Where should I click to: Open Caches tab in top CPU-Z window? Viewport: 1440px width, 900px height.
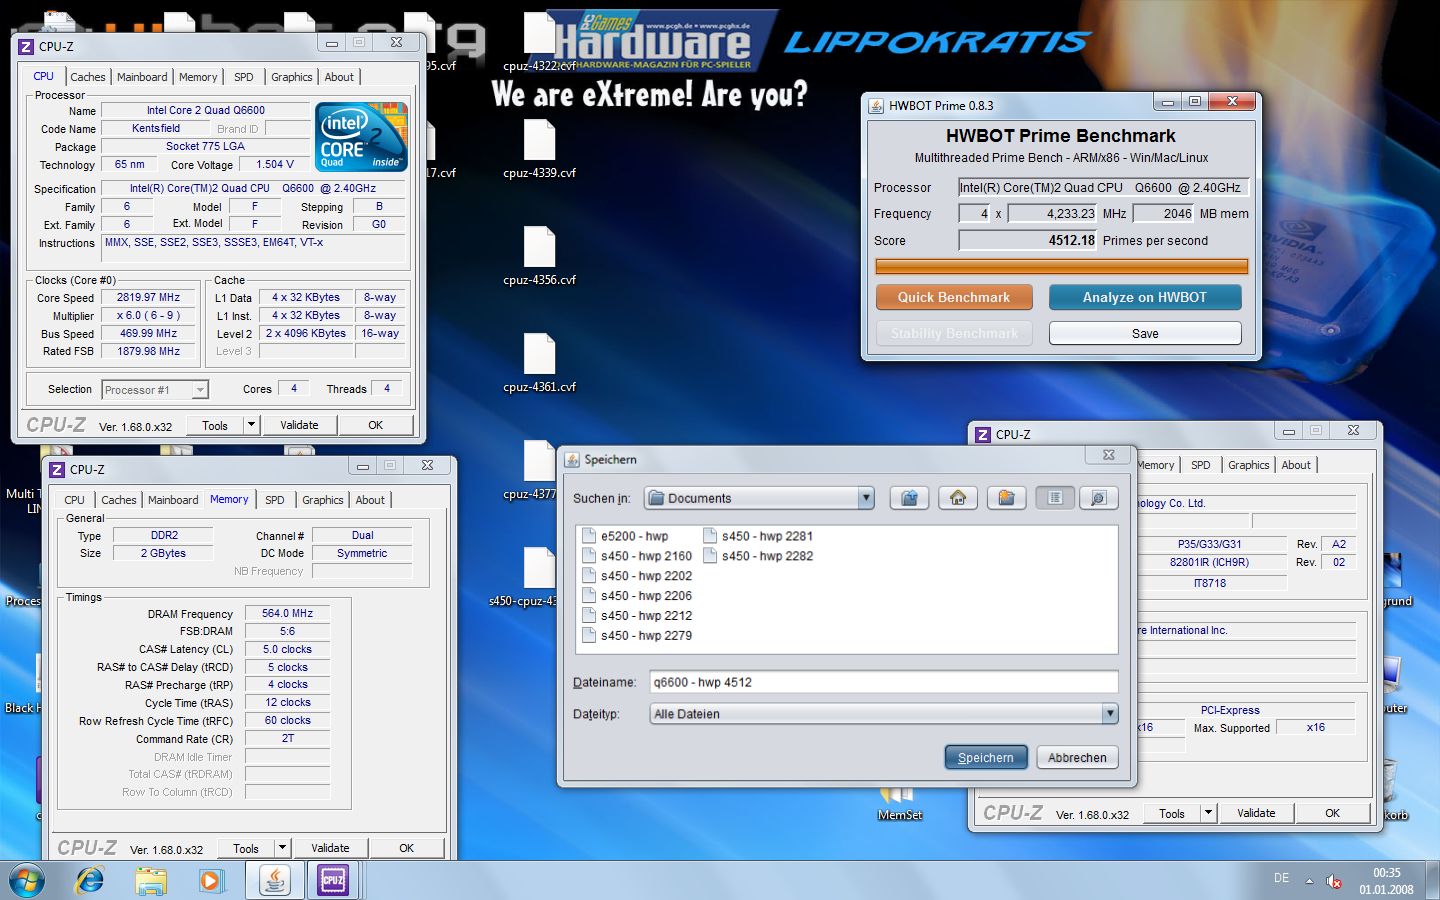coord(88,77)
